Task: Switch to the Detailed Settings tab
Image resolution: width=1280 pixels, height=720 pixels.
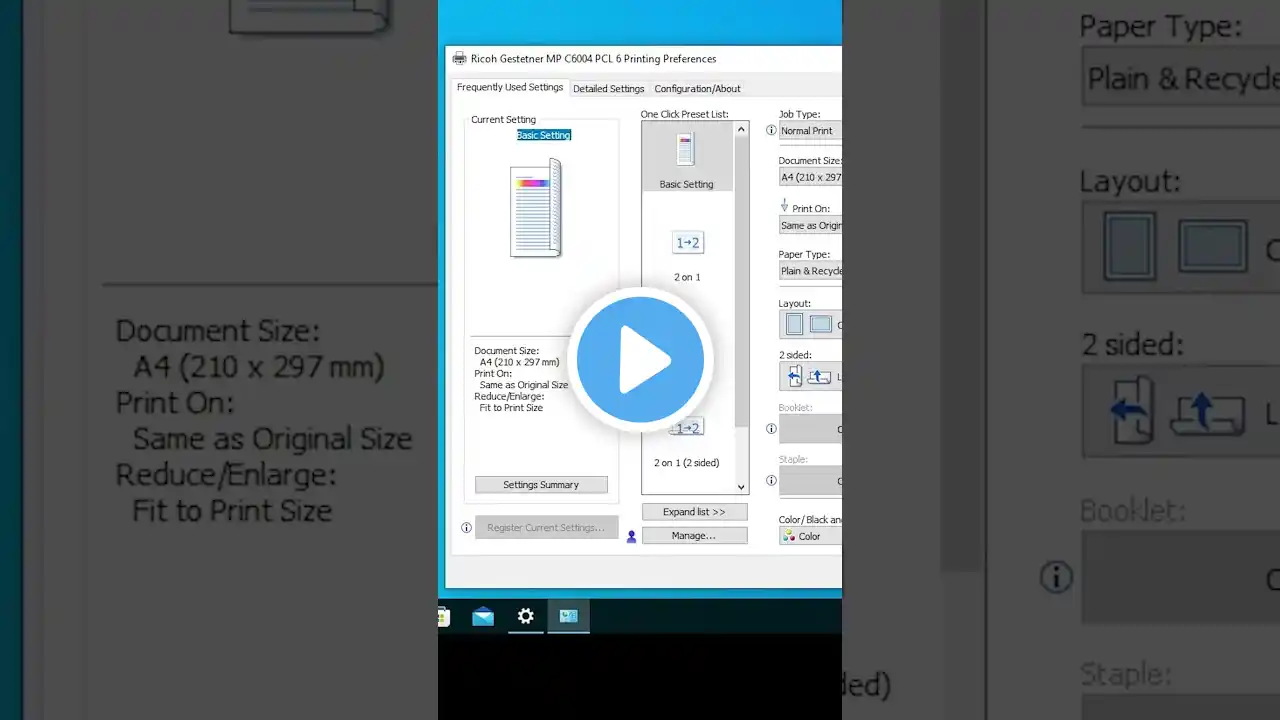Action: click(608, 89)
